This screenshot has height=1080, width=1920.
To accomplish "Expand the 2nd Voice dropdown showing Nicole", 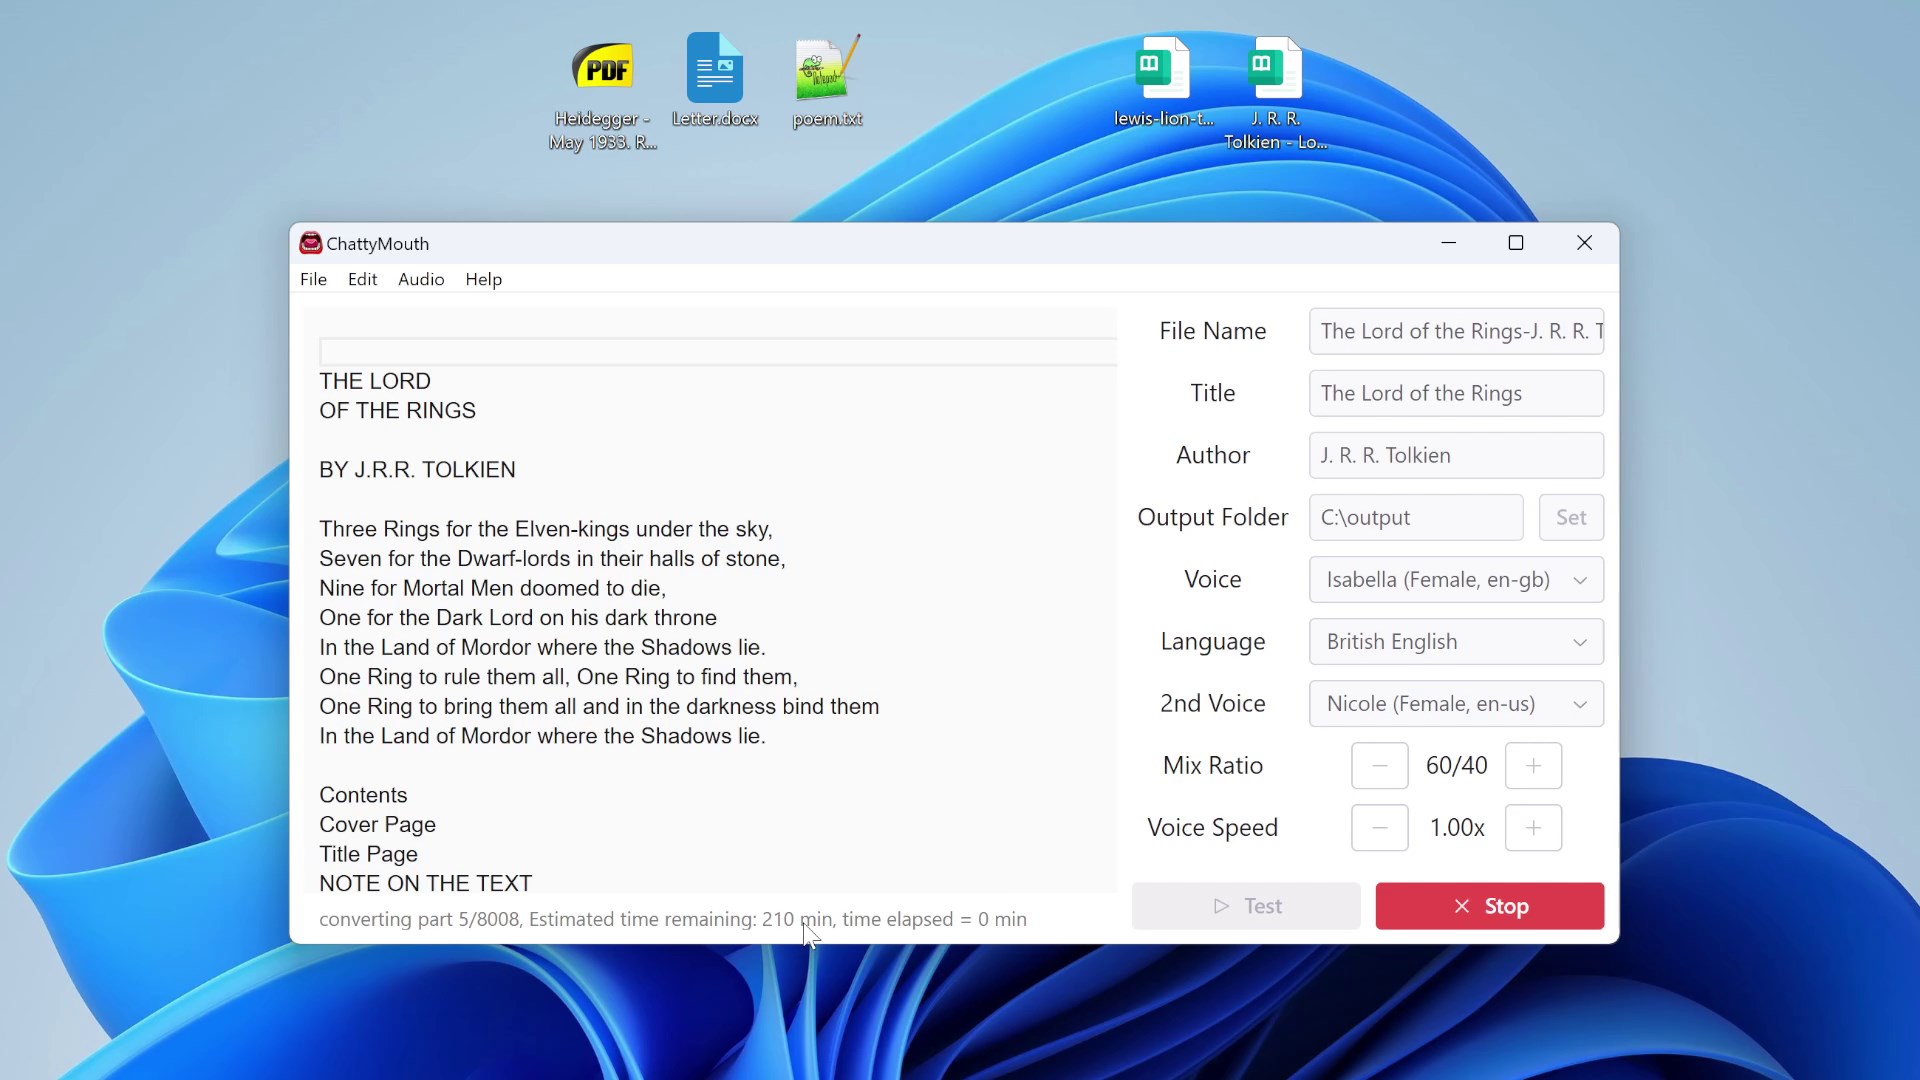I will pos(1456,704).
